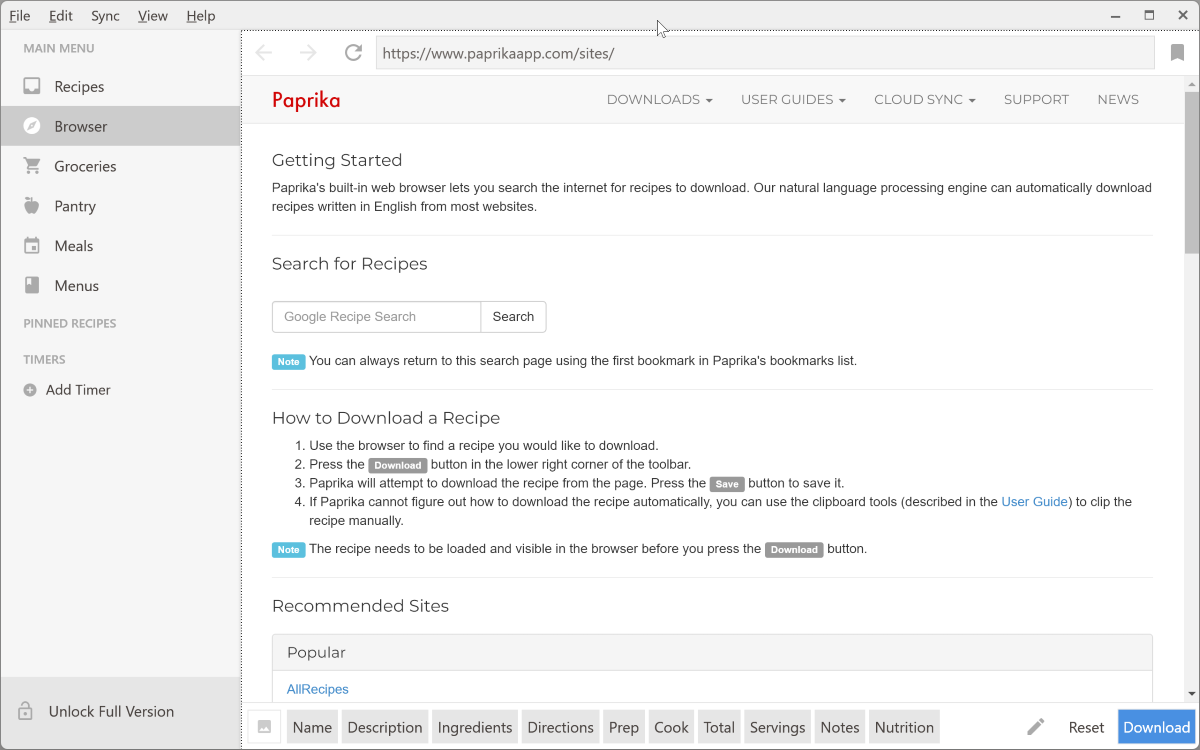
Task: Click the scrollbar down arrow
Action: (1192, 692)
